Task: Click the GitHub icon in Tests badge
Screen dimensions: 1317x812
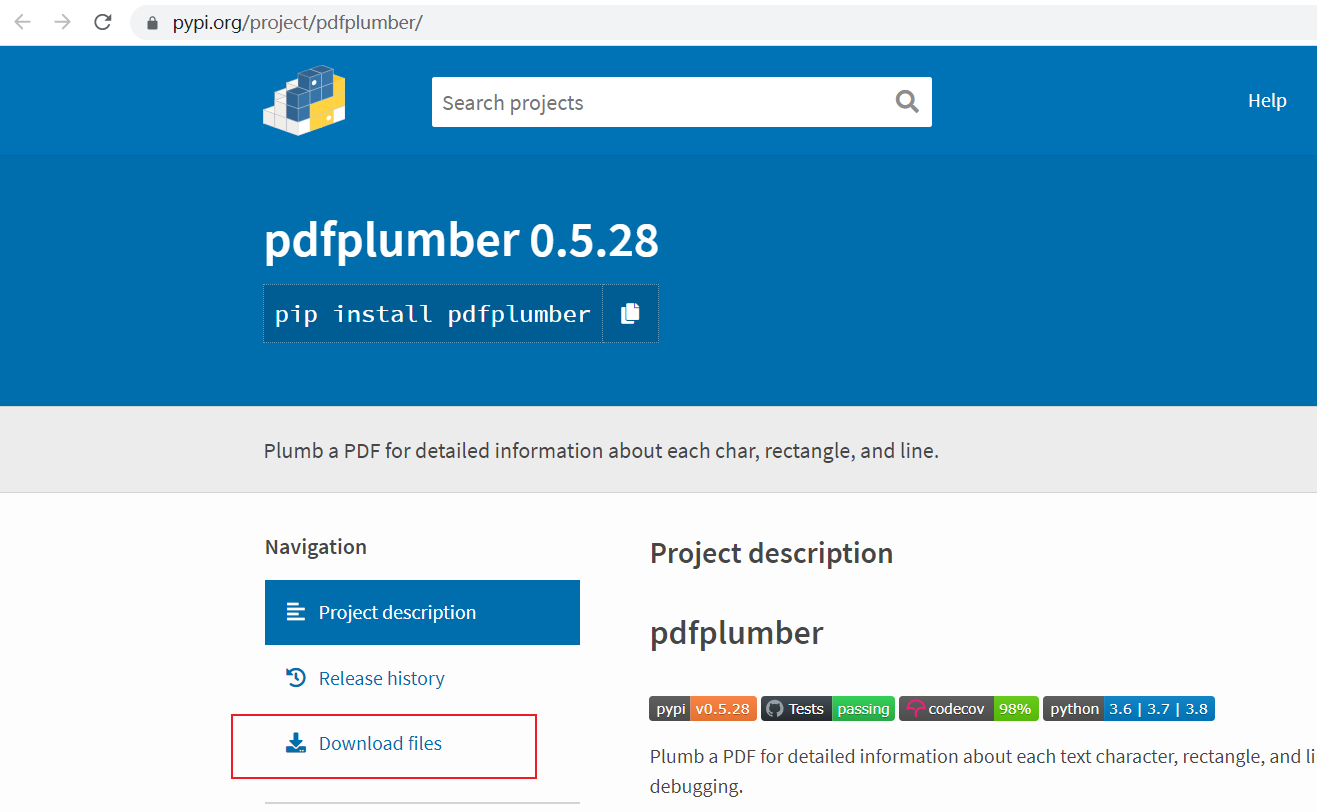Action: pyautogui.click(x=773, y=709)
